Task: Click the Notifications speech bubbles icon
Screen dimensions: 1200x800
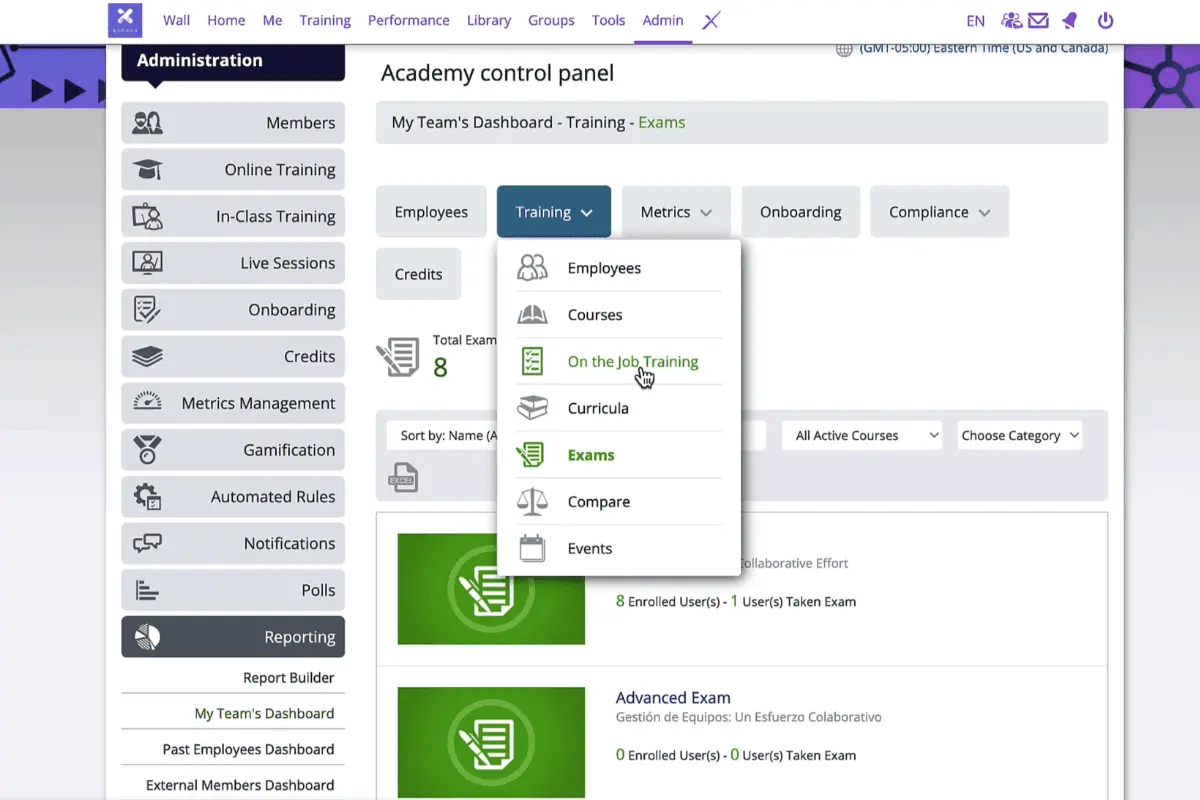Action: [148, 543]
